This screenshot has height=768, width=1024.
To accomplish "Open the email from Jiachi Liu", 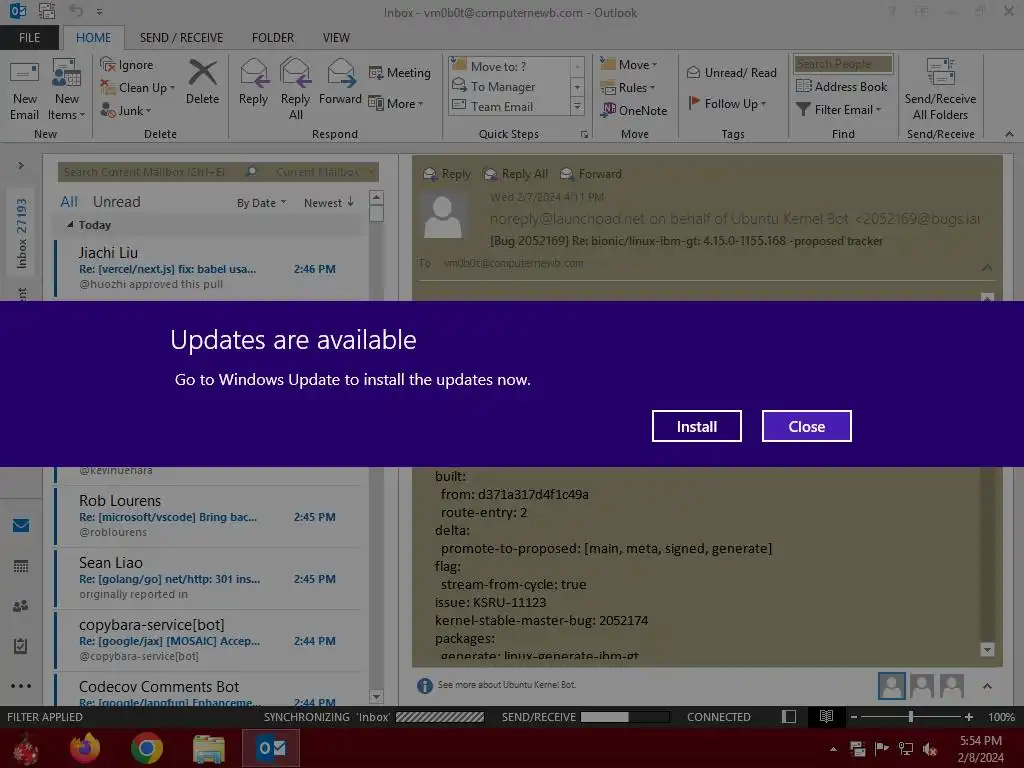I will (x=208, y=268).
